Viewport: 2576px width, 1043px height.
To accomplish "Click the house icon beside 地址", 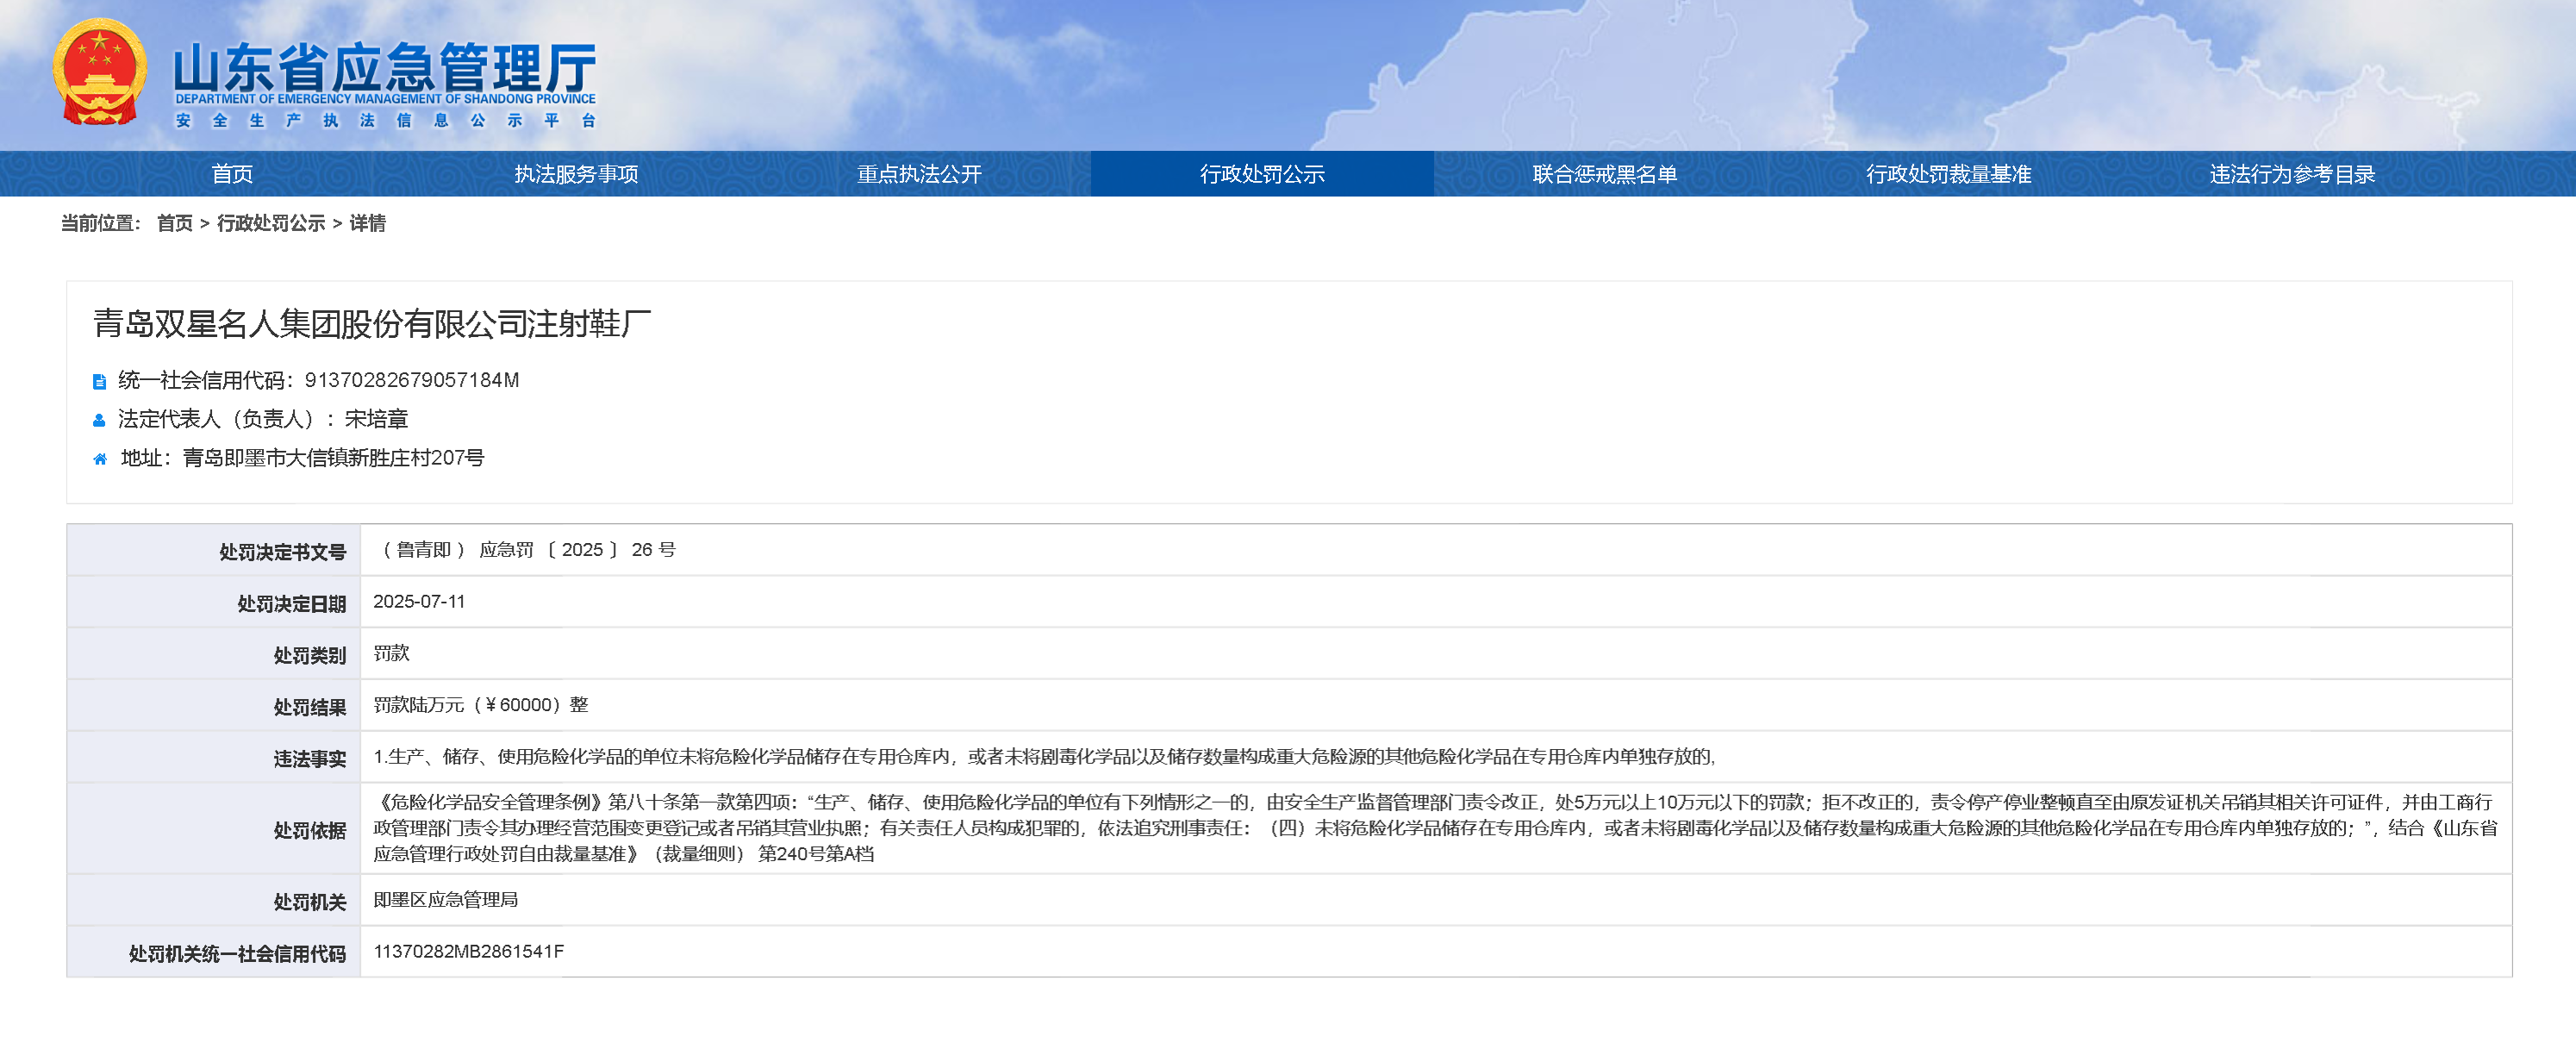I will point(99,459).
